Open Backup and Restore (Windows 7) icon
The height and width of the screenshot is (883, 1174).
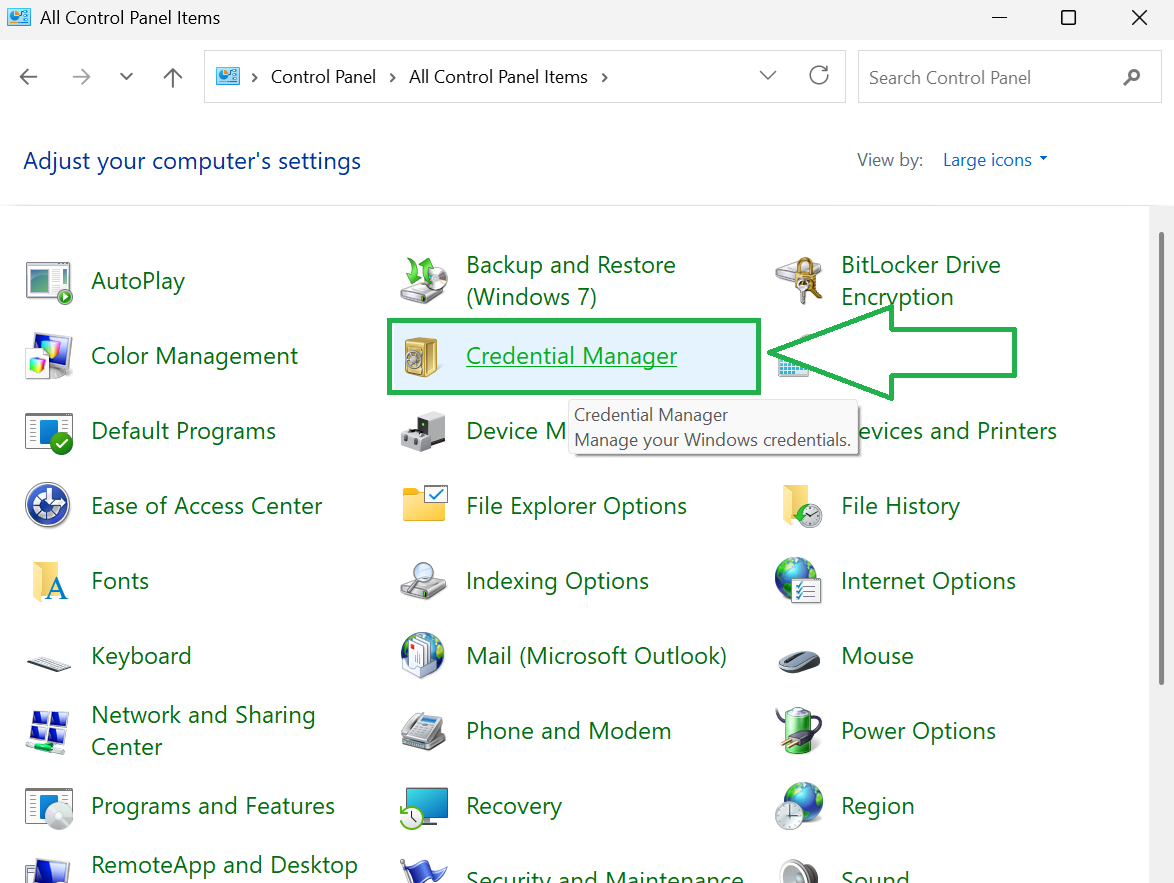click(x=423, y=280)
